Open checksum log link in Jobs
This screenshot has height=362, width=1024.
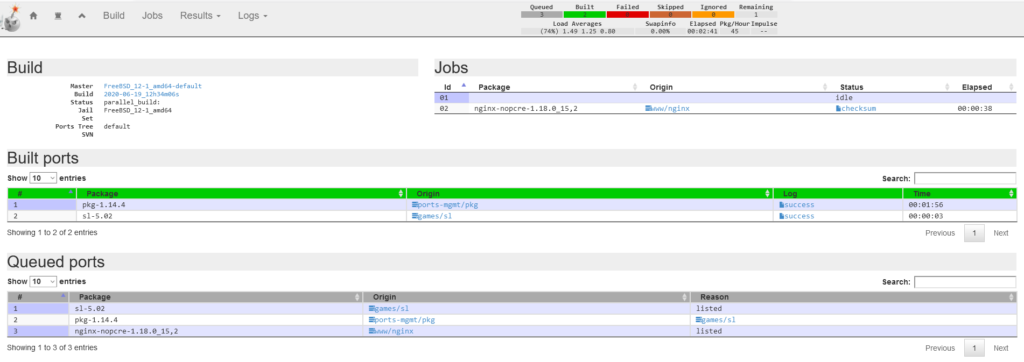pyautogui.click(x=858, y=108)
